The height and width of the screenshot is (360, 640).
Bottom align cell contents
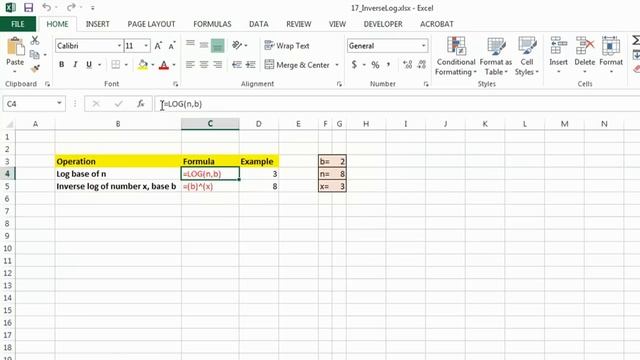coord(218,45)
